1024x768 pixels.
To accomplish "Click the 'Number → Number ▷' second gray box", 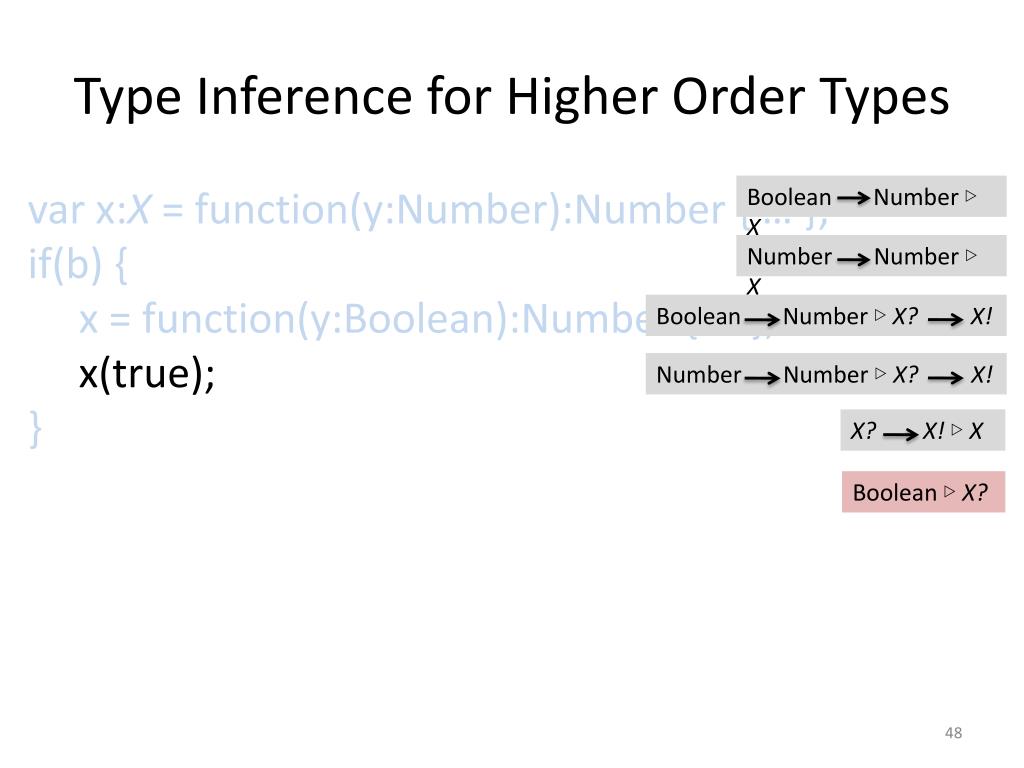I will point(871,256).
